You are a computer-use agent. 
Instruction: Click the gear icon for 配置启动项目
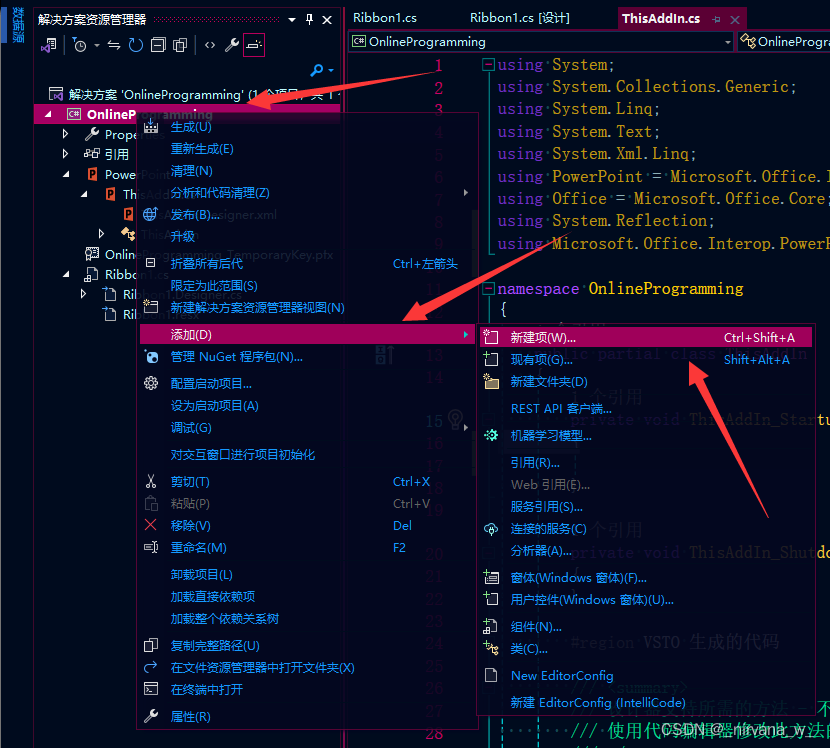[x=151, y=383]
